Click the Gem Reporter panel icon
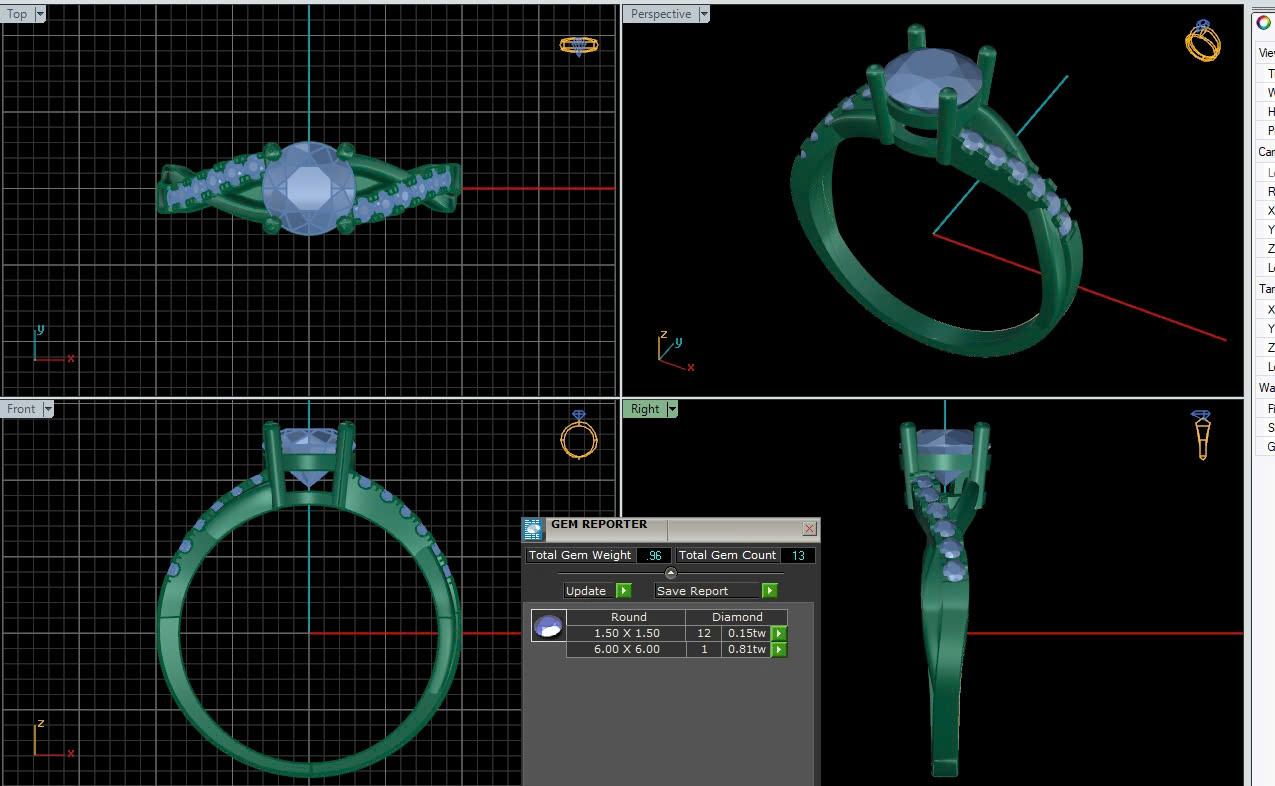The image size is (1275, 786). [x=534, y=529]
